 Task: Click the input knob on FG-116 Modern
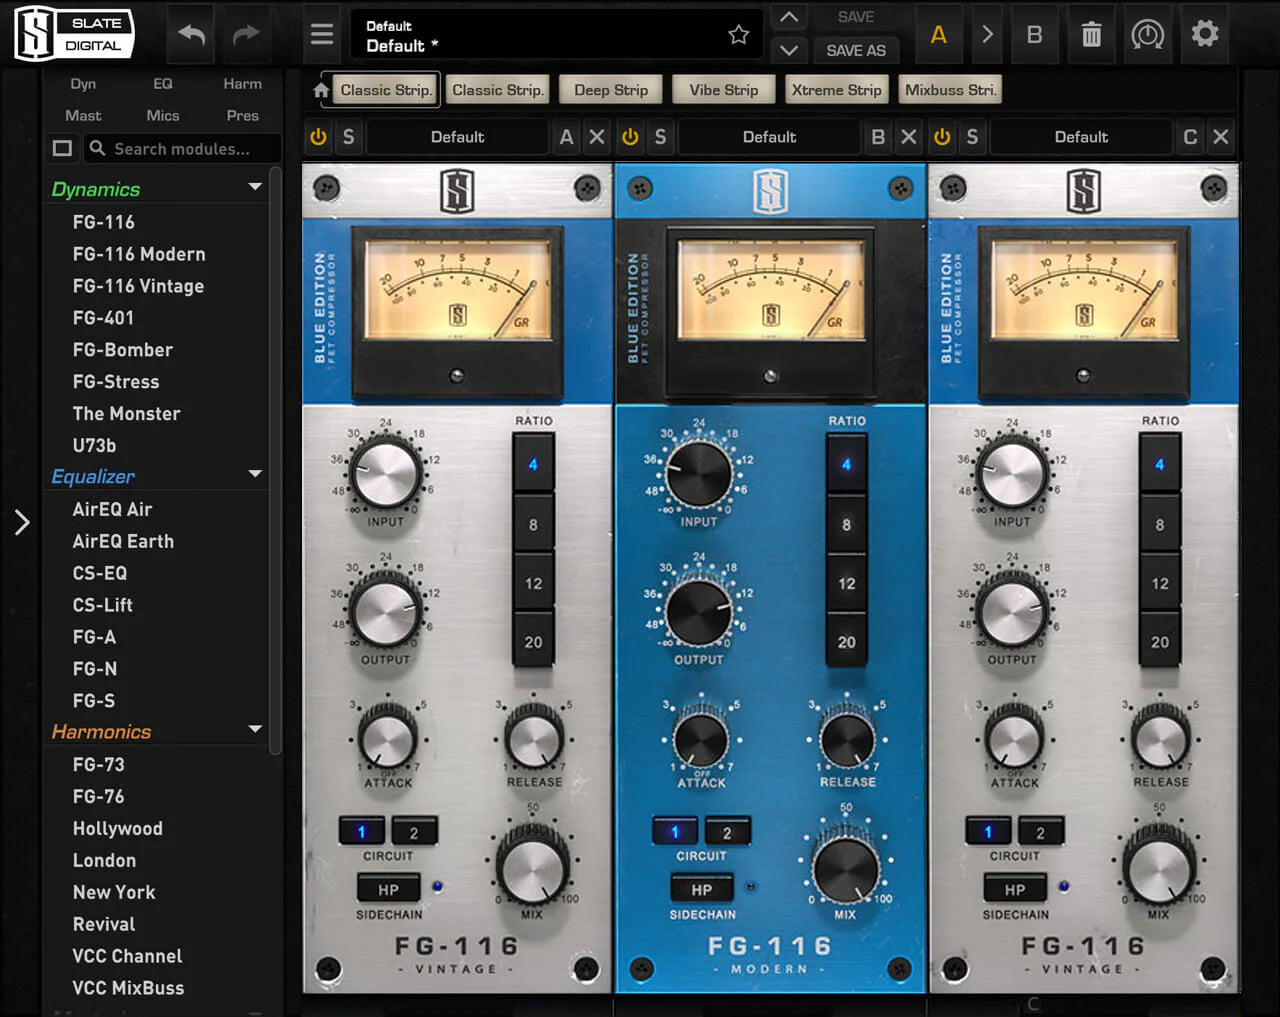[x=699, y=473]
